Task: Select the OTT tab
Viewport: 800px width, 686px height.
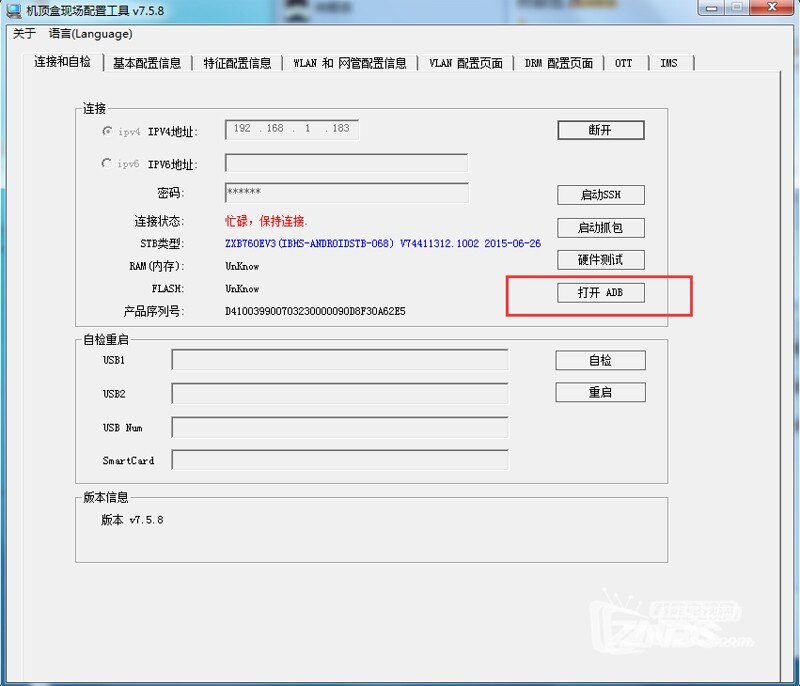Action: click(x=623, y=63)
